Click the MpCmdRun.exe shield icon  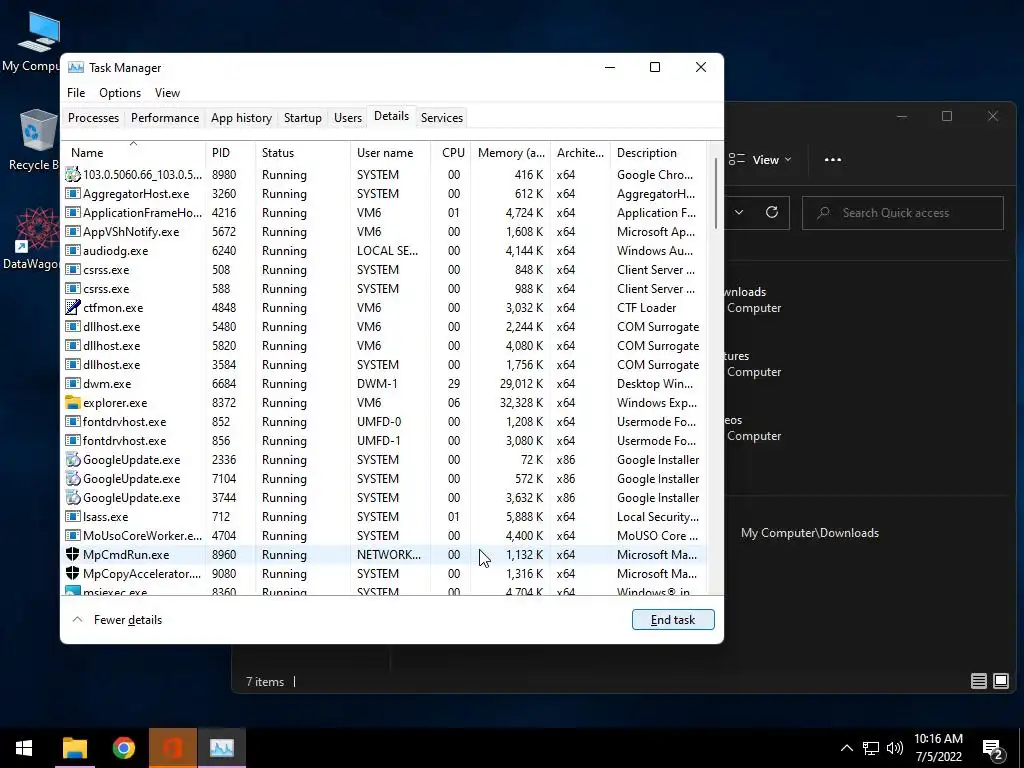tap(72, 554)
